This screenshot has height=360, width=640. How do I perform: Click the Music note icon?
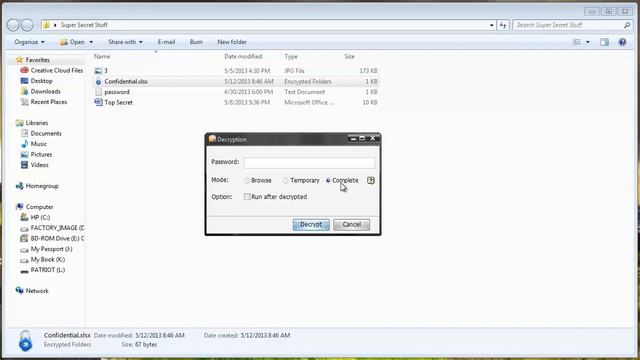[24, 144]
